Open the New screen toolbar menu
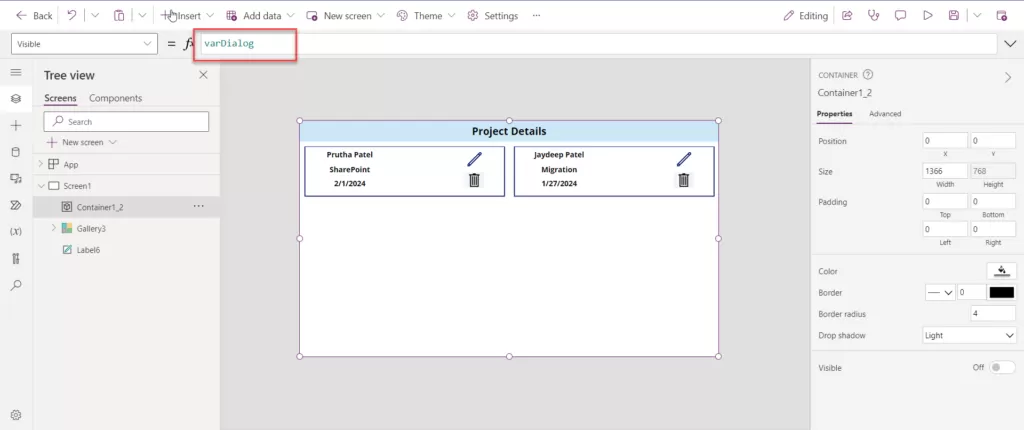 pos(345,16)
